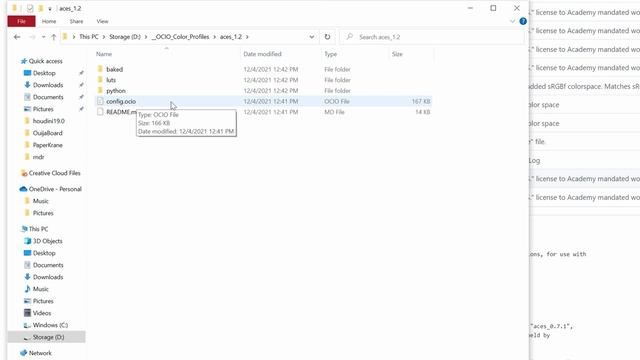This screenshot has width=640, height=360.
Task: Open Music under OneDrive
Action: [40, 201]
